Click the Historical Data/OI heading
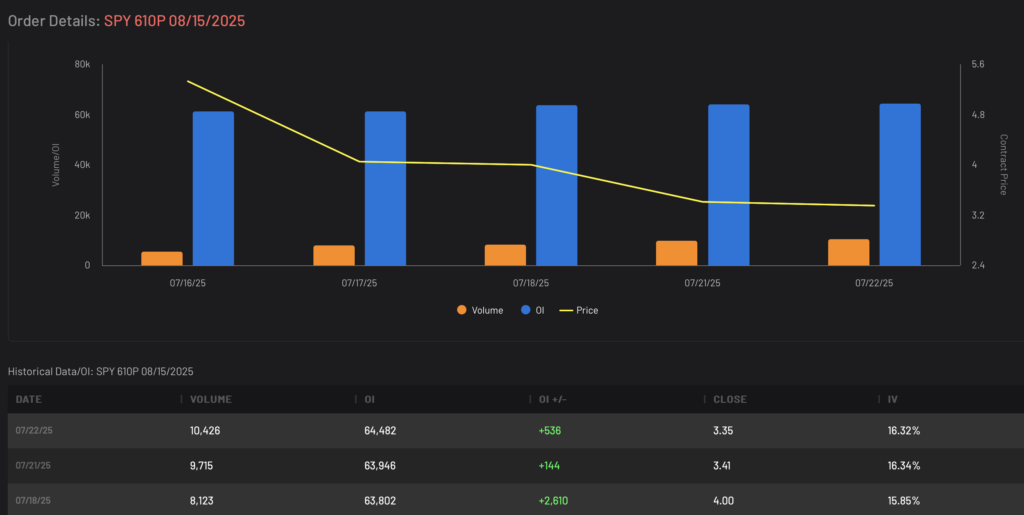The width and height of the screenshot is (1024, 515). click(x=101, y=371)
